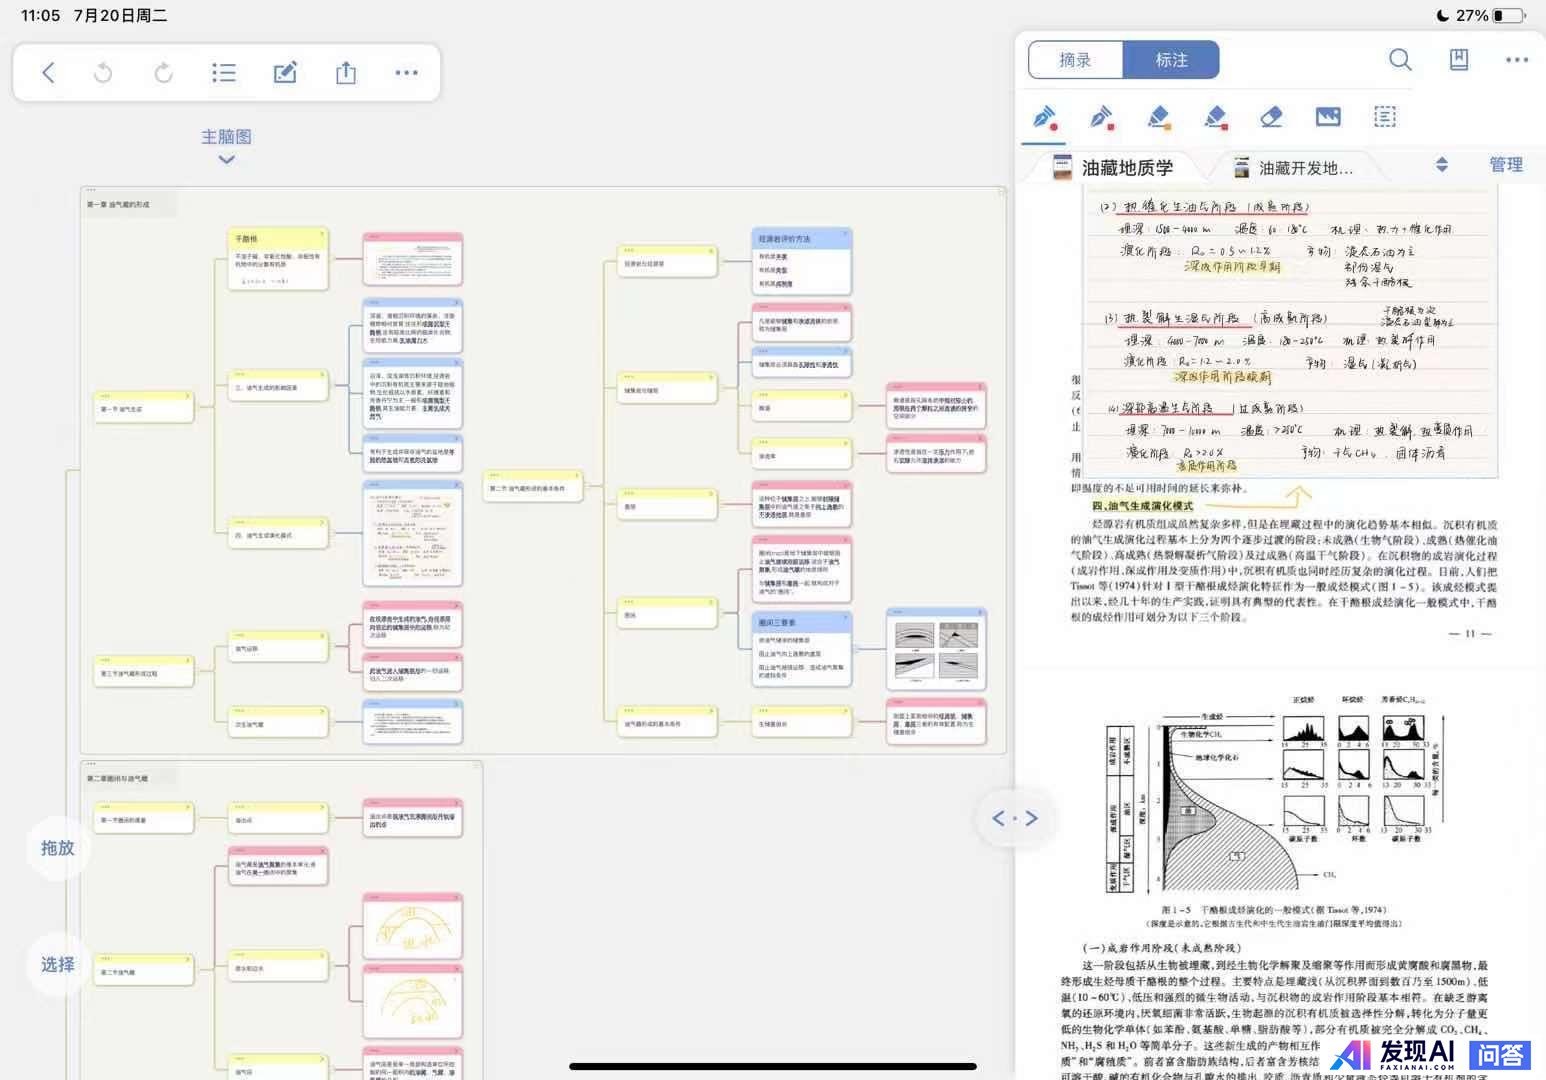Tap the battery indicator in status bar
This screenshot has width=1546, height=1080.
pos(1509,15)
